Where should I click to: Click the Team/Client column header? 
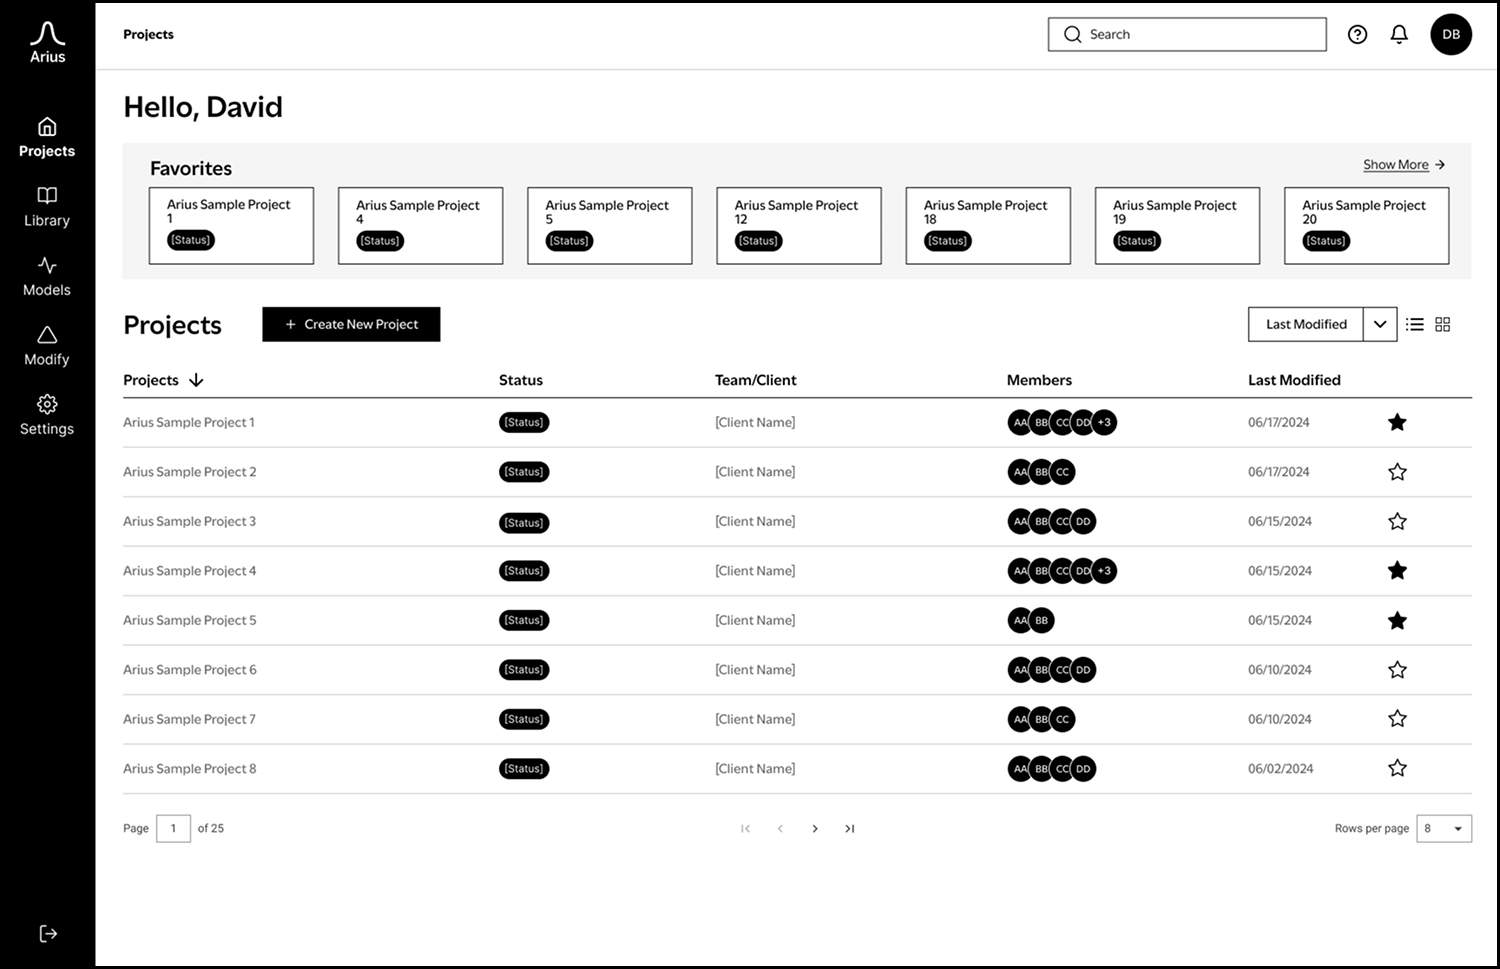(x=755, y=380)
